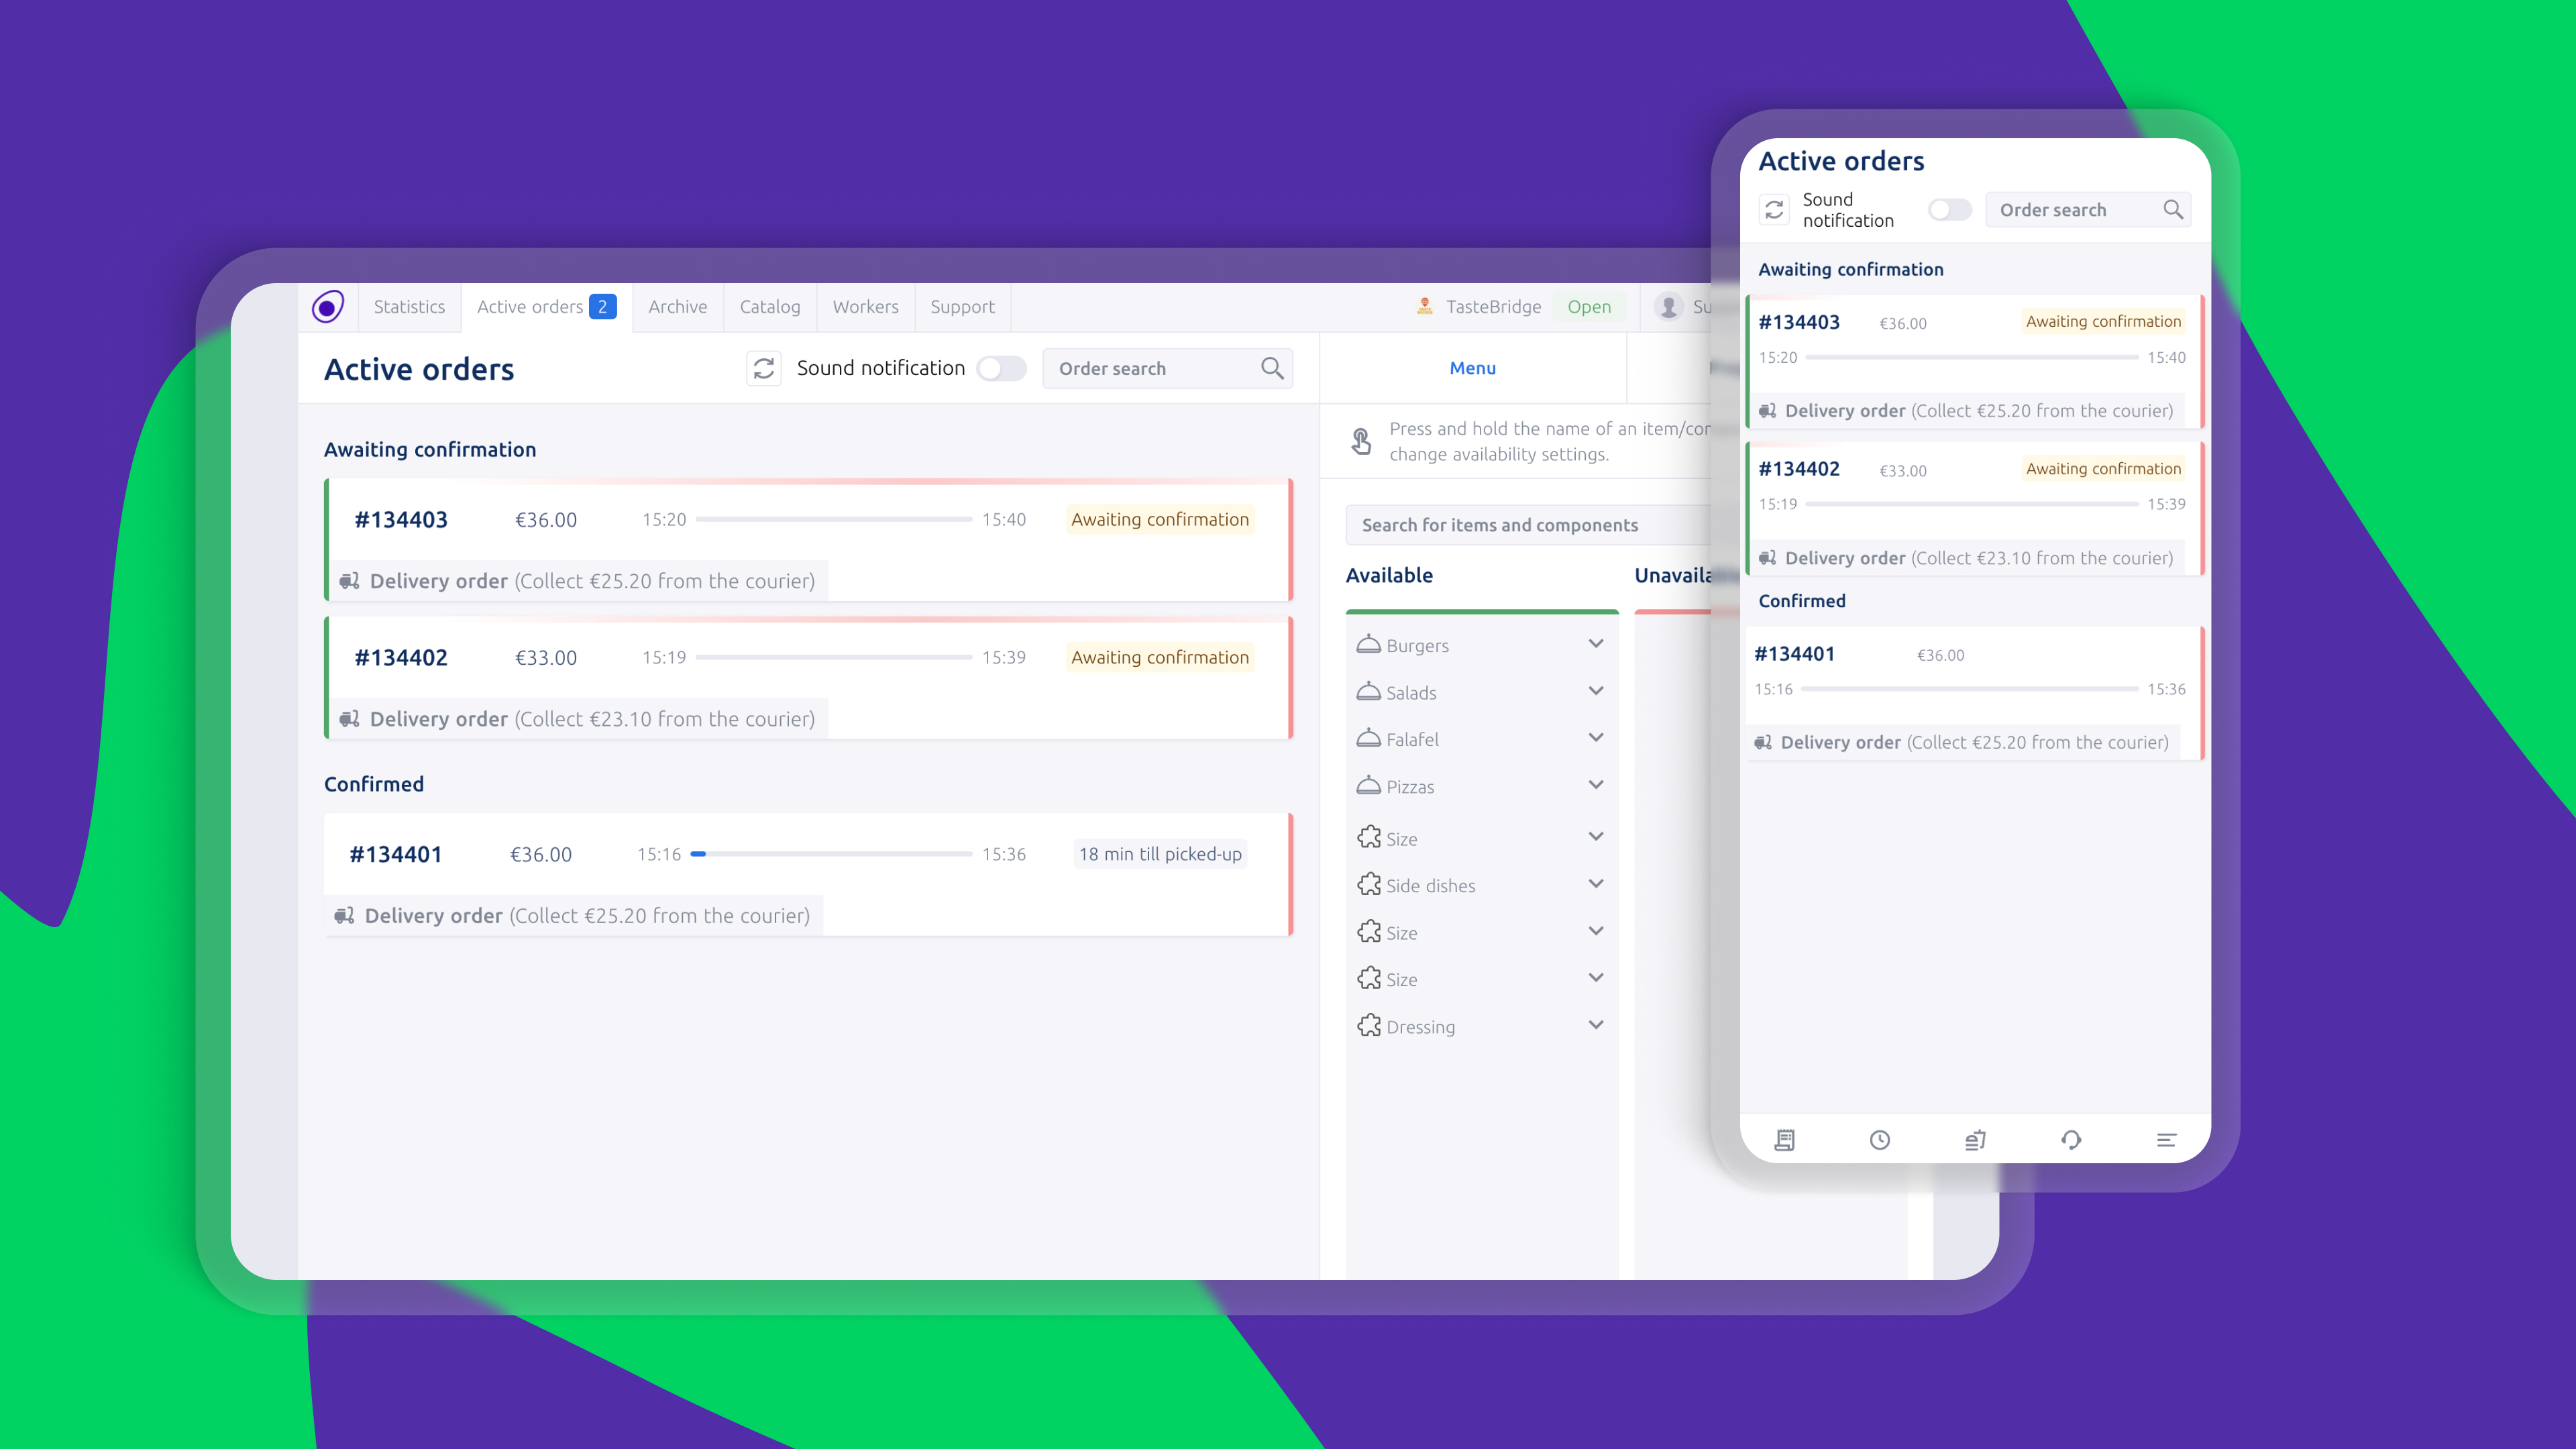Click the Menu panel header link
This screenshot has height=1449, width=2576.
pos(1473,368)
